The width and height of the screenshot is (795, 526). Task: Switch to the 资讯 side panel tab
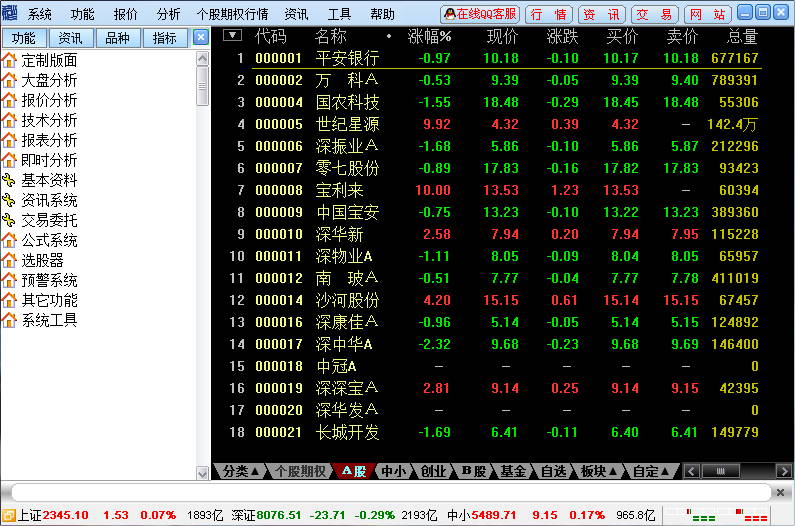pos(70,38)
